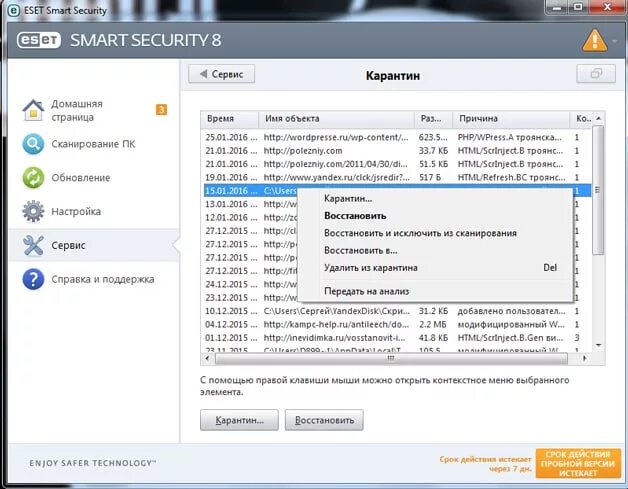Open 'Обновление' sidebar item
This screenshot has height=489, width=628.
coord(94,178)
